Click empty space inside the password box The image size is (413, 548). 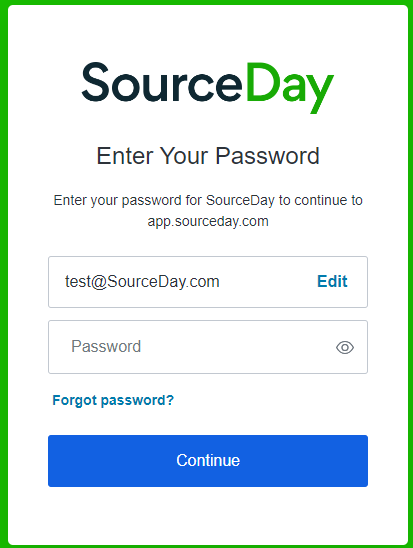click(238, 347)
